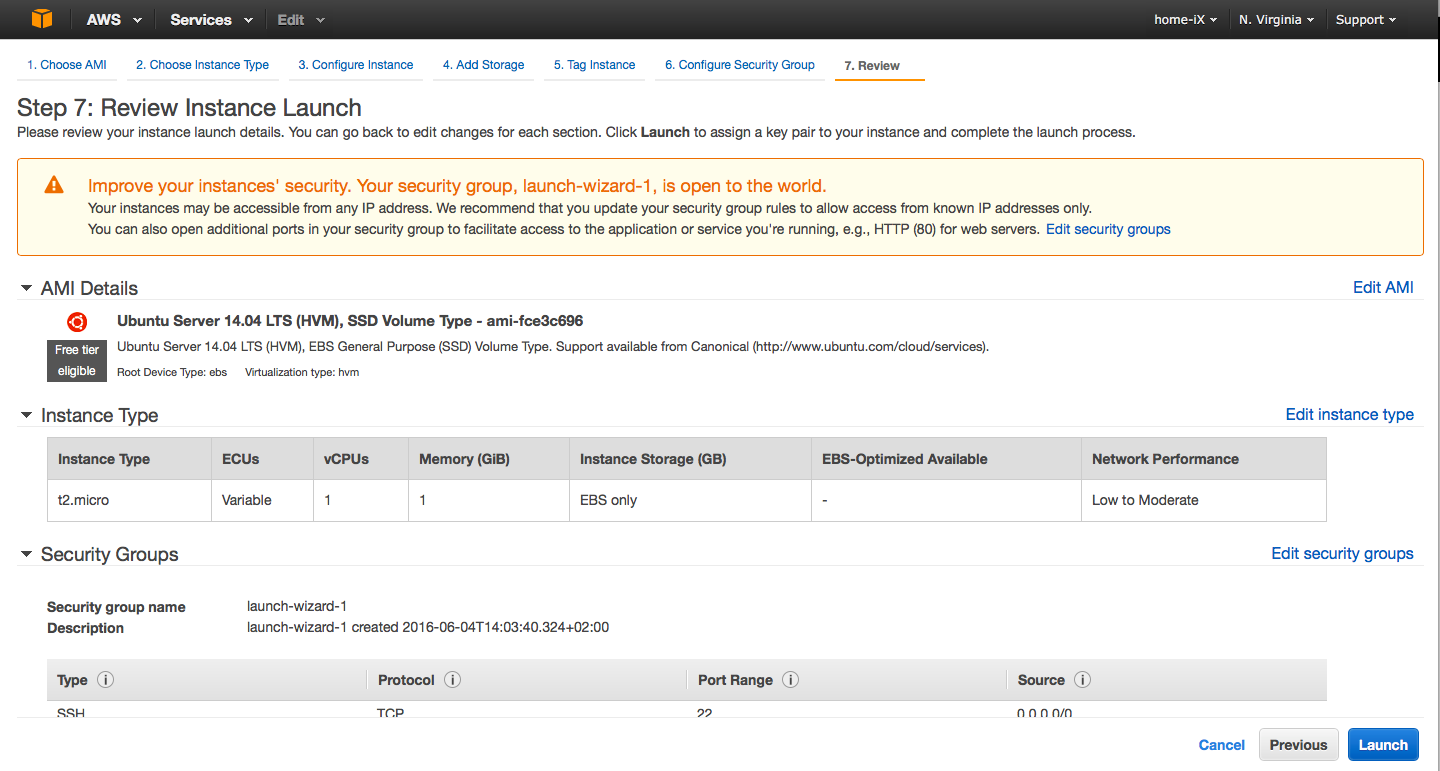
Task: Go to step 3. Configure Instance
Action: [356, 65]
